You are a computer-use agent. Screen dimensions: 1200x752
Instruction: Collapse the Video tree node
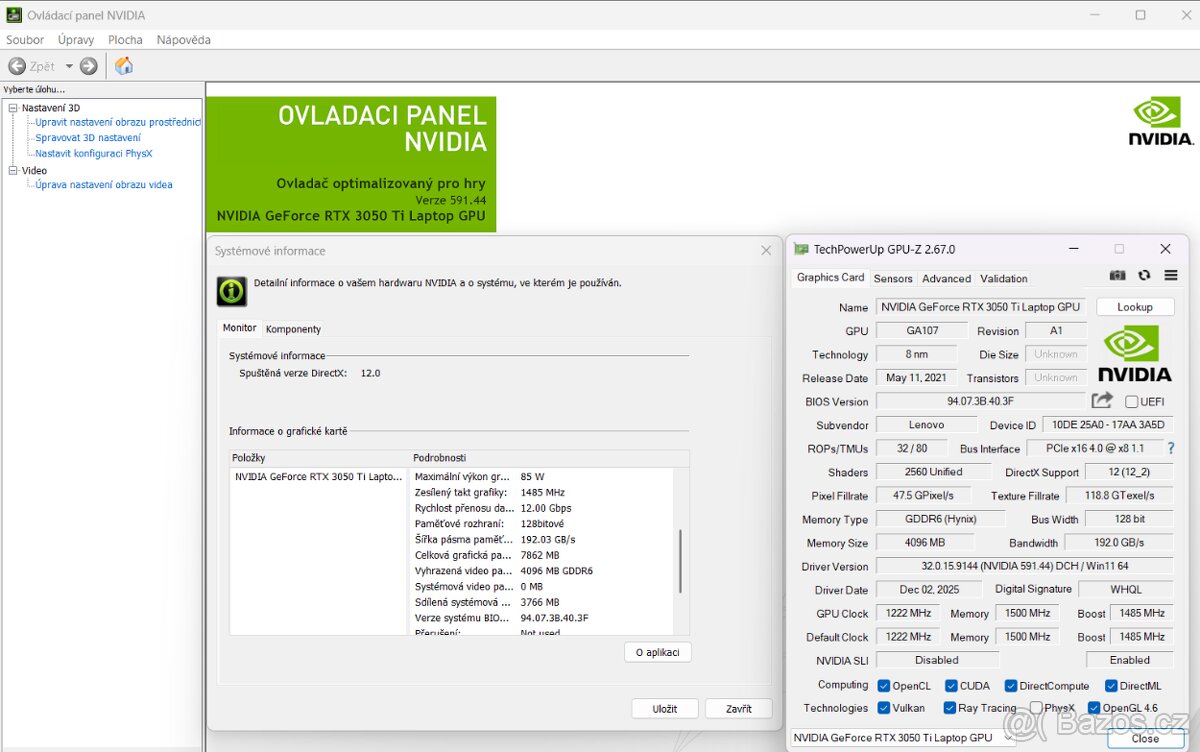coord(13,170)
